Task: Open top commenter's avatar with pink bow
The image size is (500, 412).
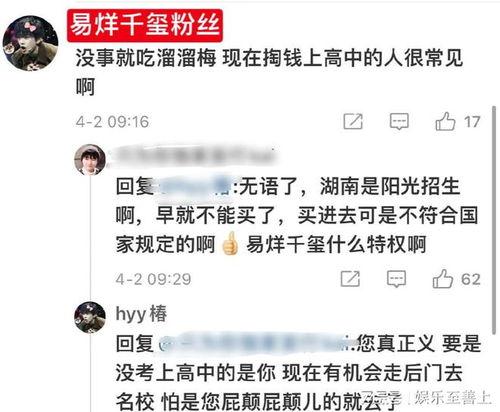Action: tap(30, 43)
